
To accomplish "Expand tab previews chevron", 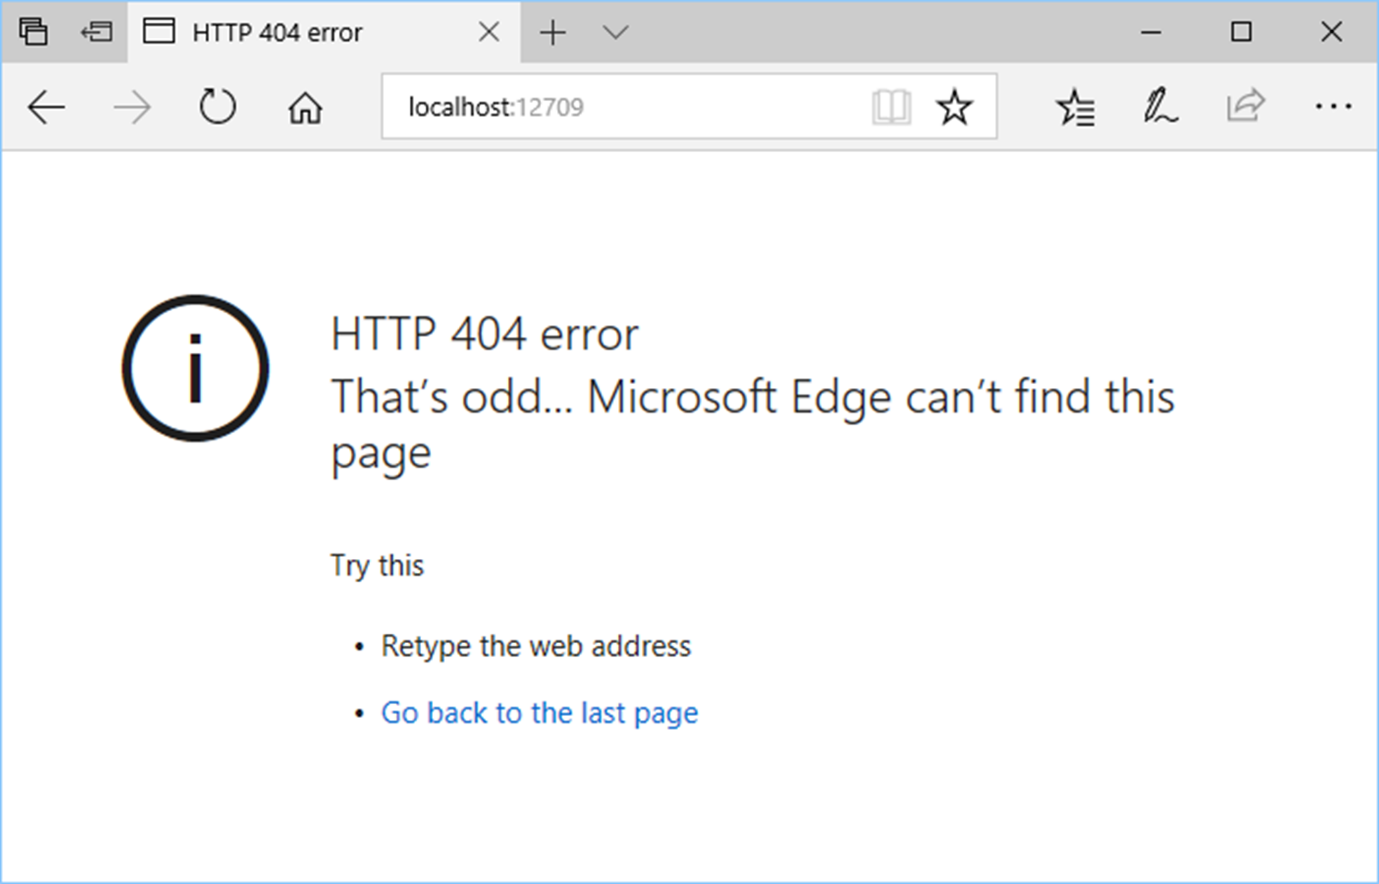I will coord(616,32).
